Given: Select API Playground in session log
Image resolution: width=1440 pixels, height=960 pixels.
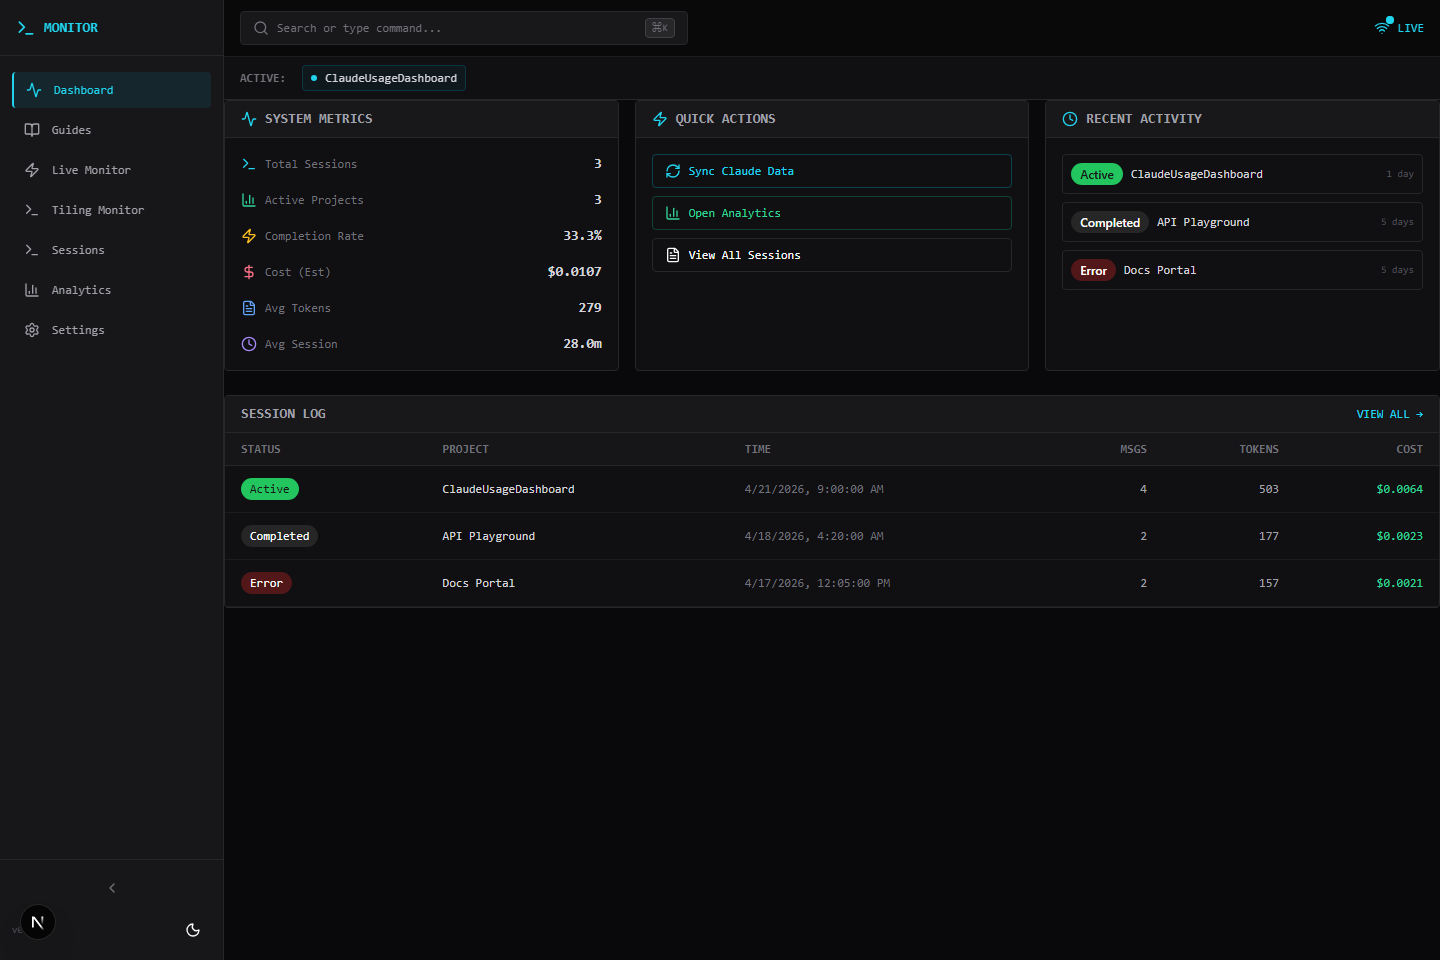Looking at the screenshot, I should click(x=488, y=536).
